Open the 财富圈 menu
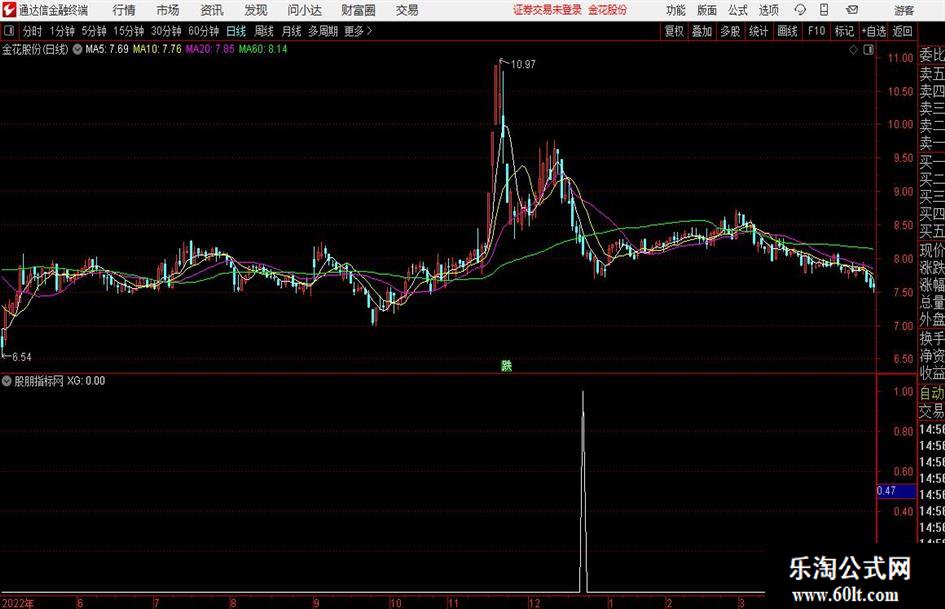Viewport: 945px width, 609px height. (x=358, y=10)
